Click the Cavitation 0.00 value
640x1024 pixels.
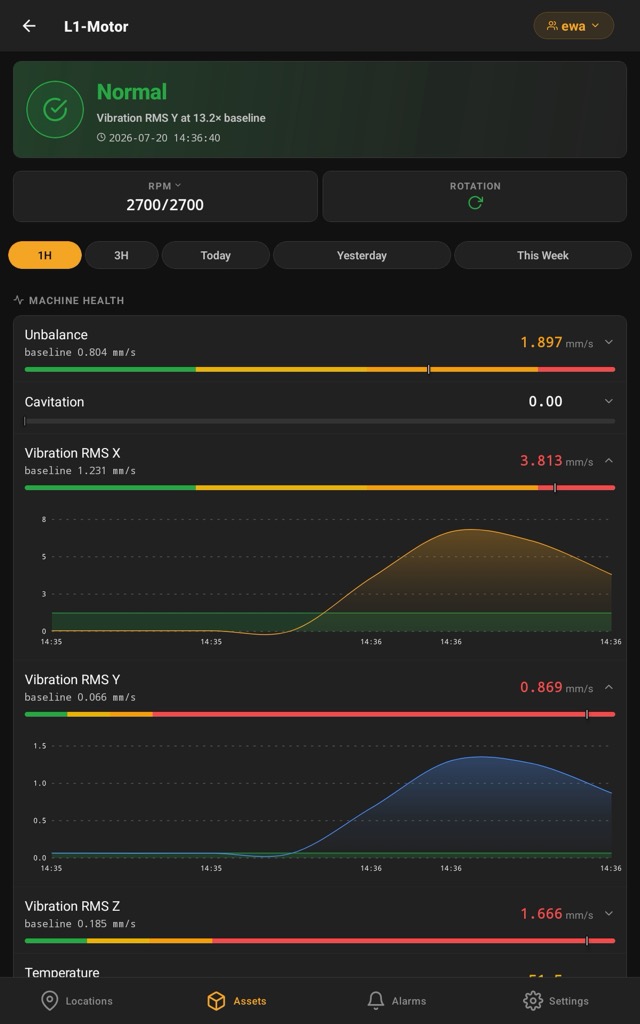click(545, 401)
